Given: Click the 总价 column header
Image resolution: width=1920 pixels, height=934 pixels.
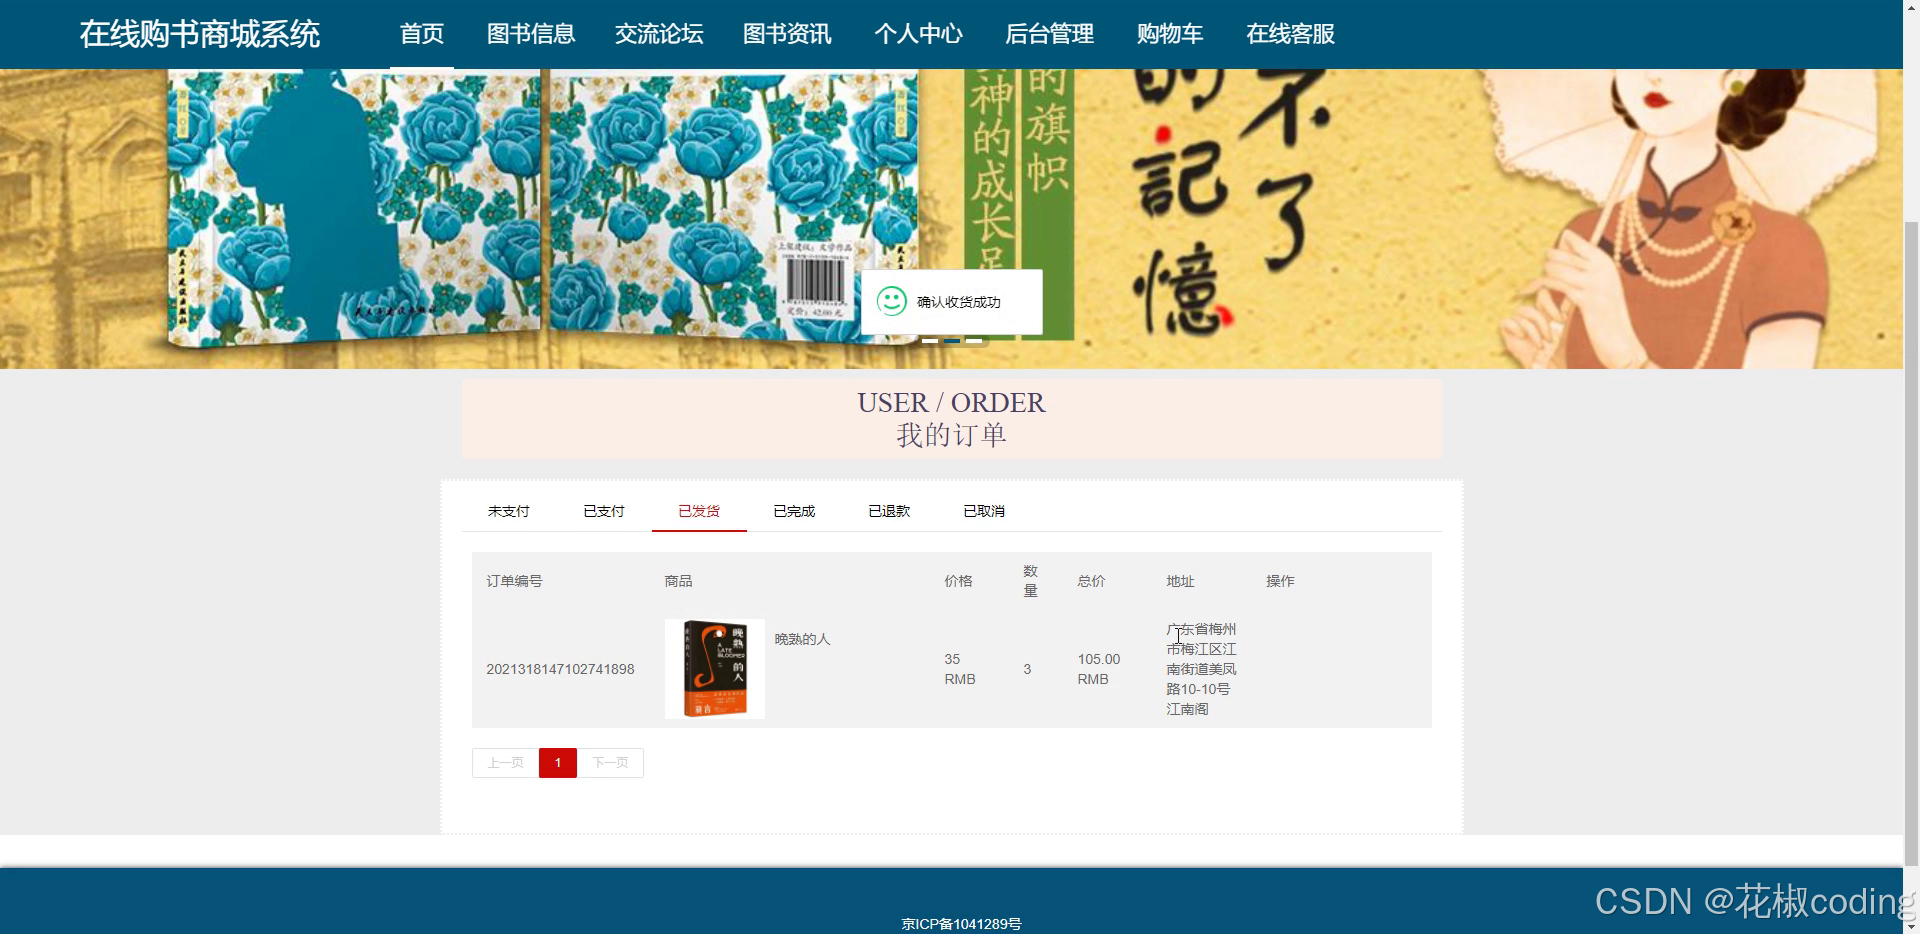Looking at the screenshot, I should [x=1091, y=581].
